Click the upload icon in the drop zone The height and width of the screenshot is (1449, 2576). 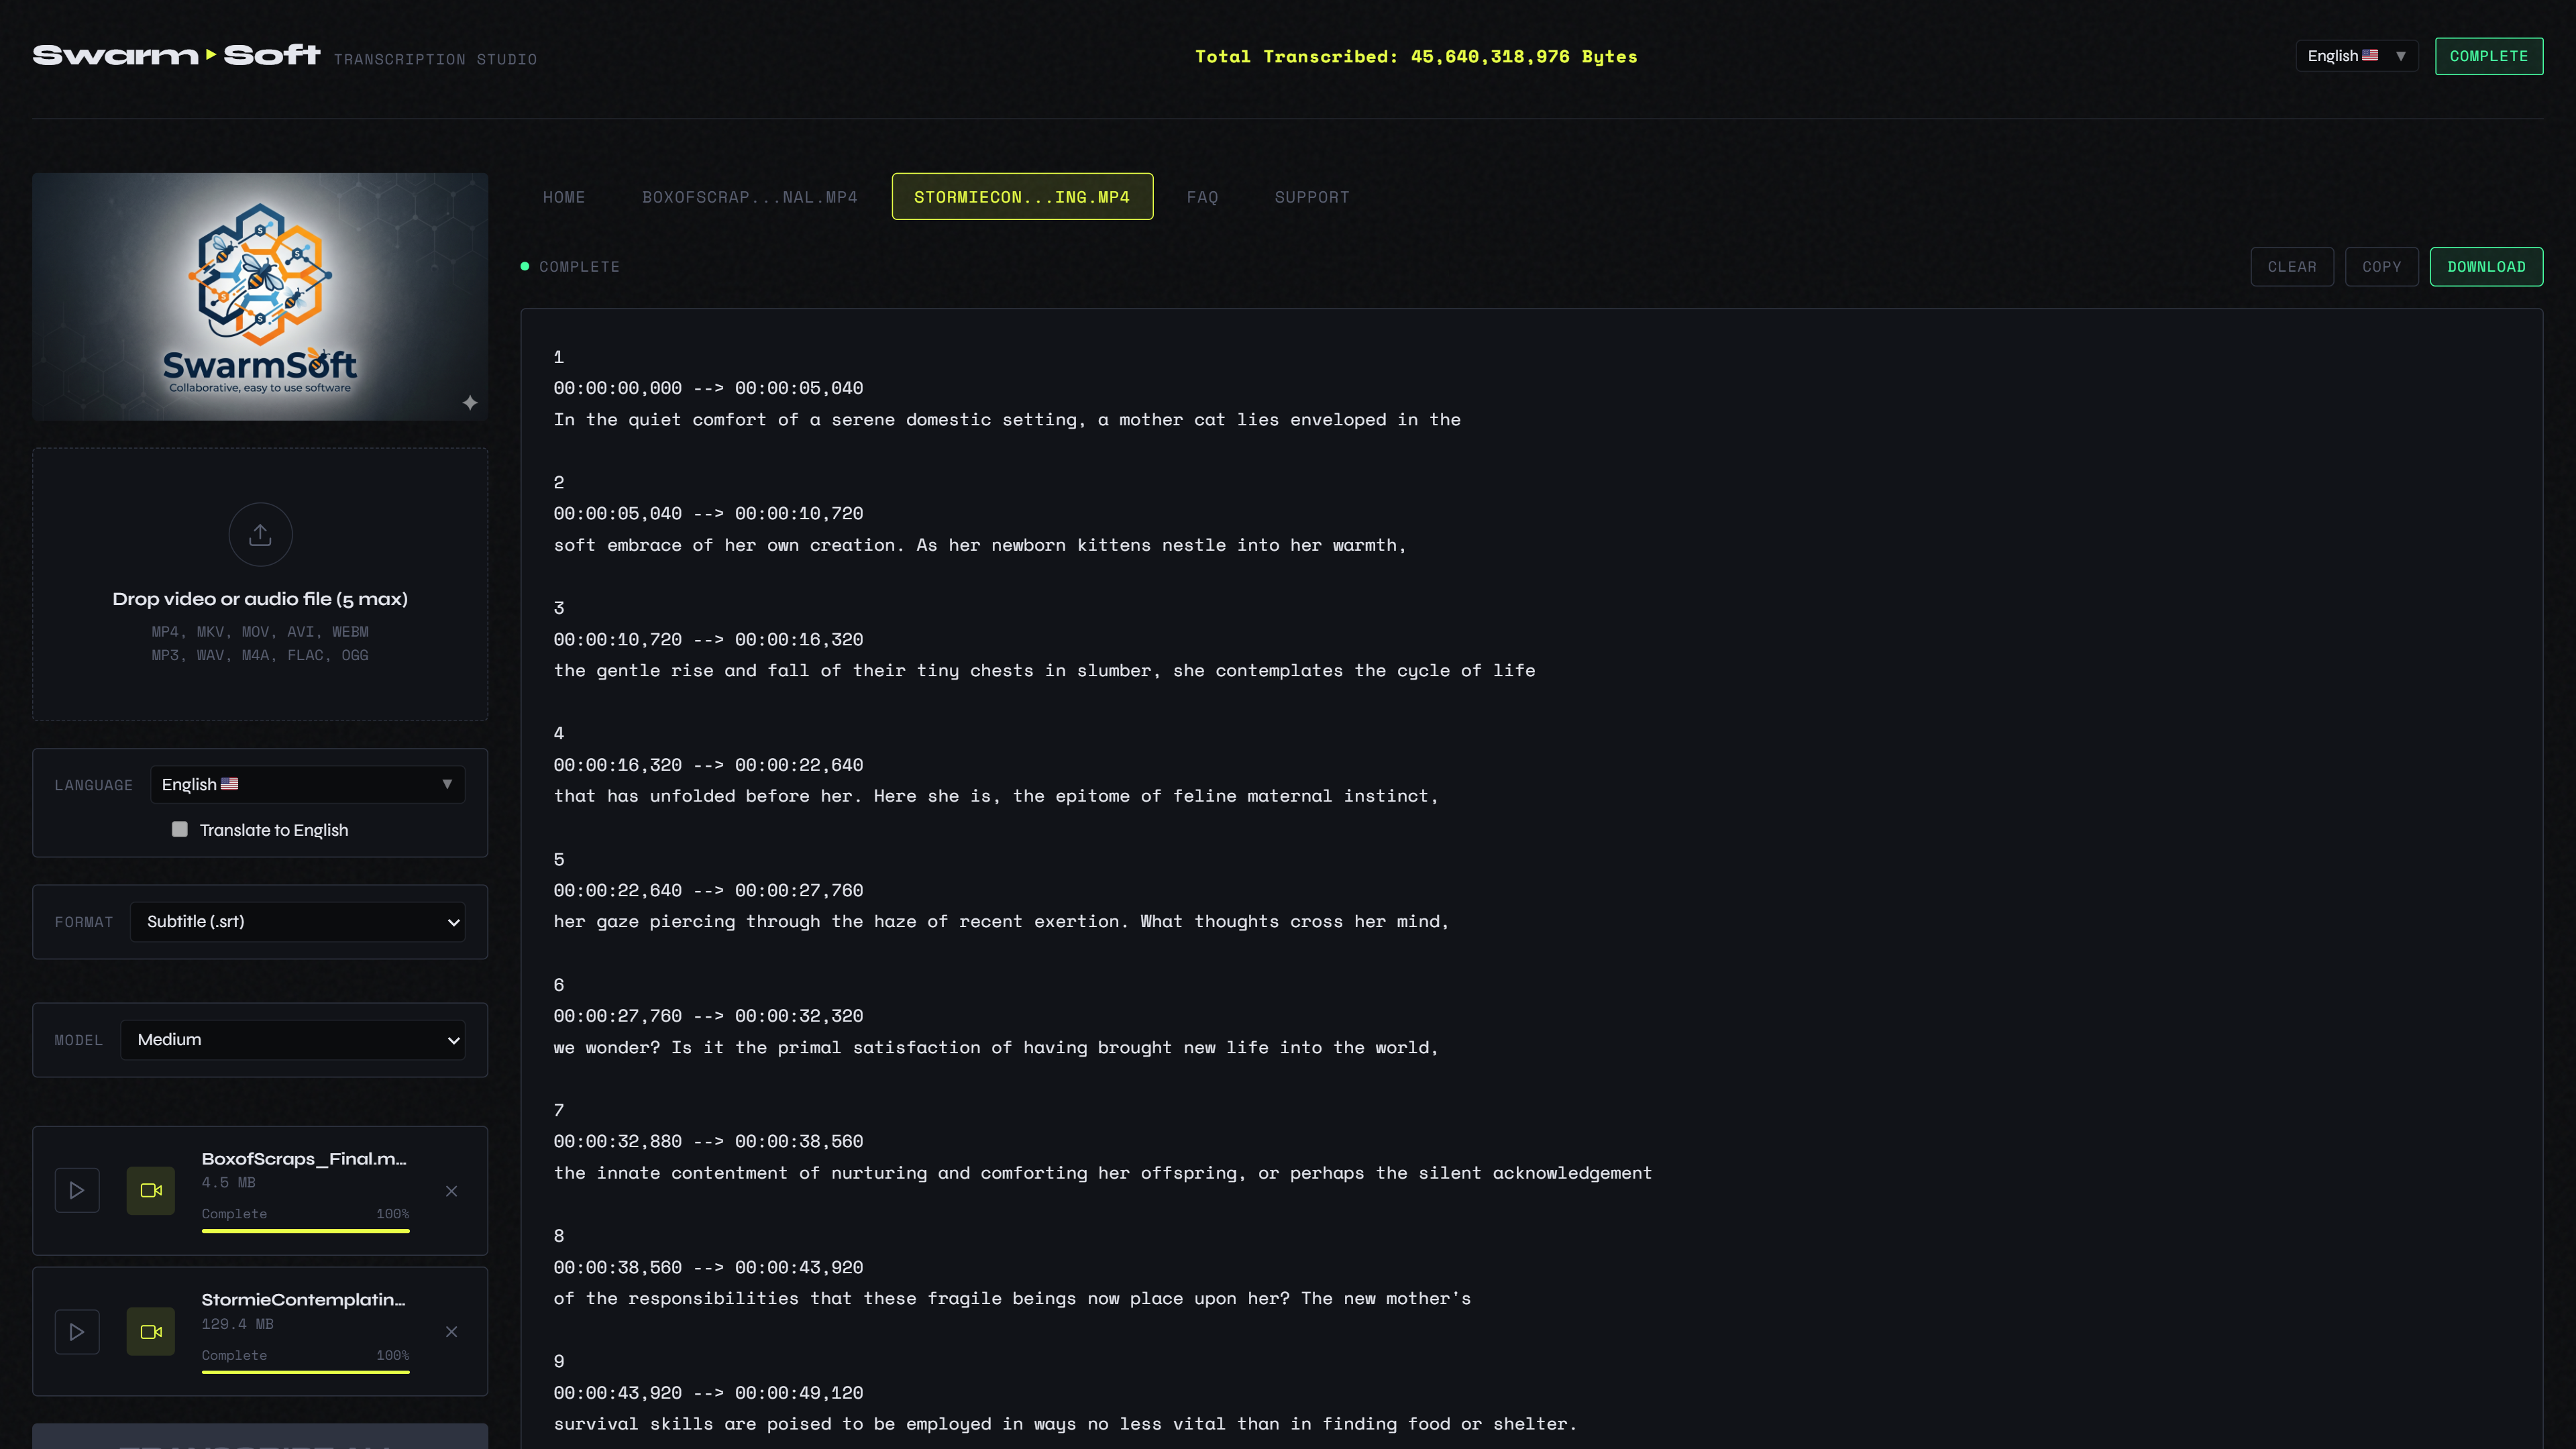260,535
